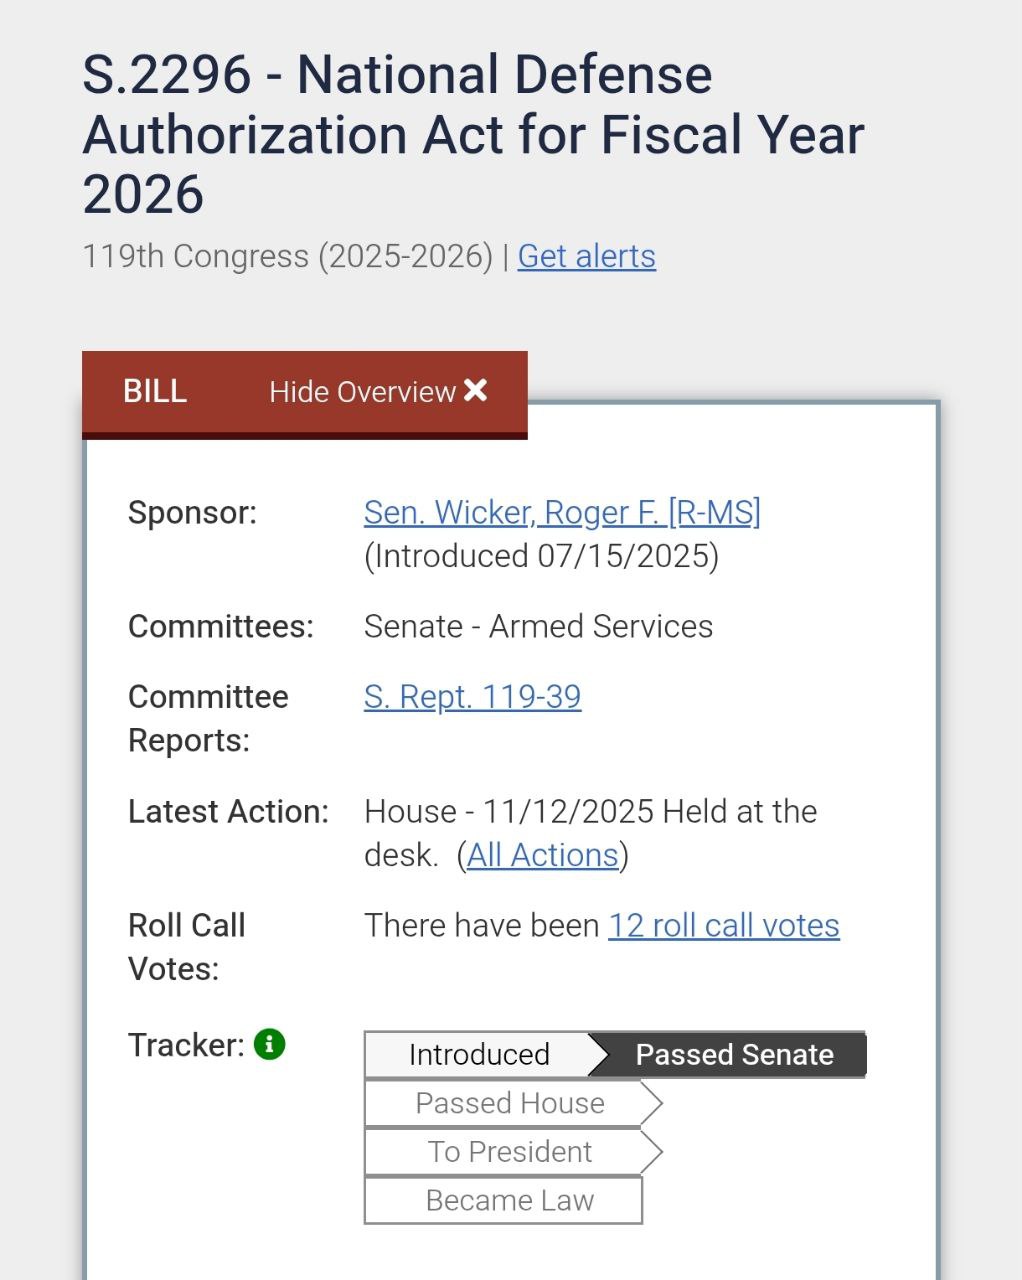Click the Became Law tracker stage

point(510,1200)
